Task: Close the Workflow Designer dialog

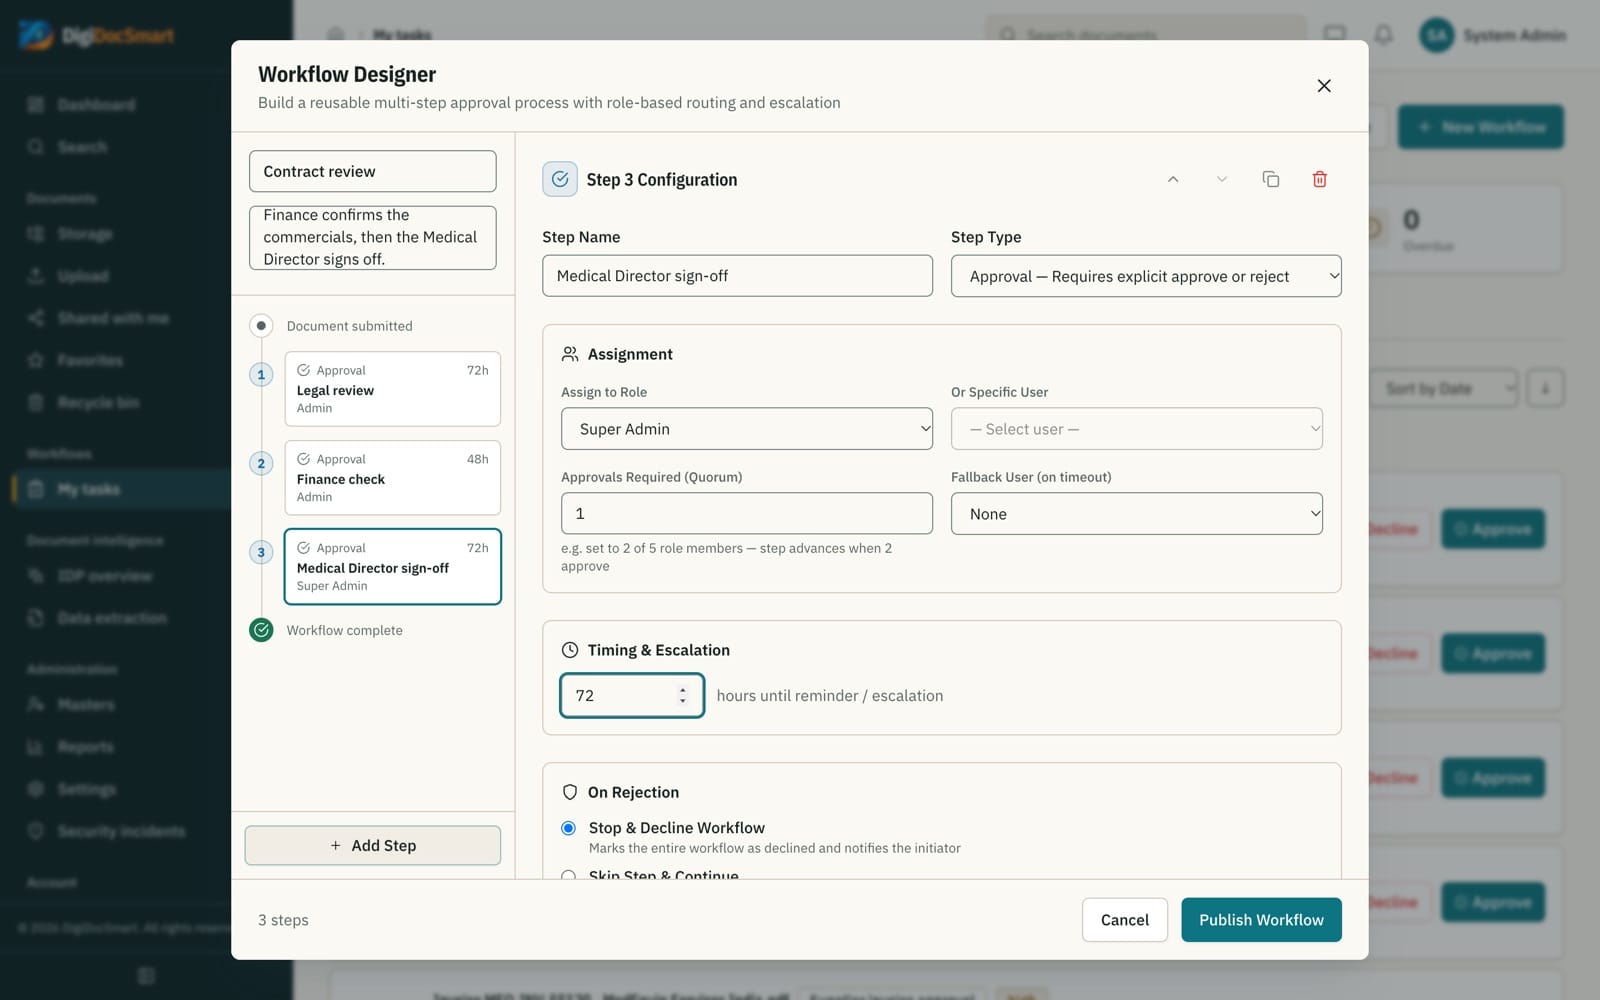Action: click(x=1324, y=86)
